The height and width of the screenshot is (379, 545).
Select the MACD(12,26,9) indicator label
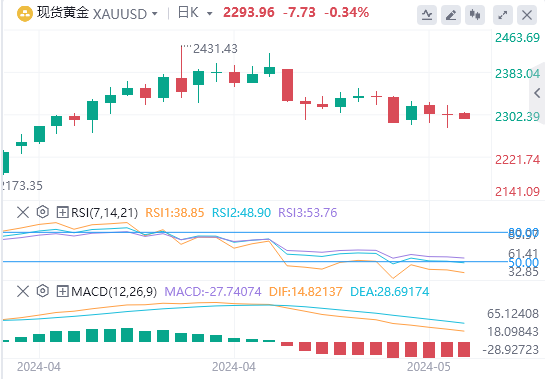point(114,292)
